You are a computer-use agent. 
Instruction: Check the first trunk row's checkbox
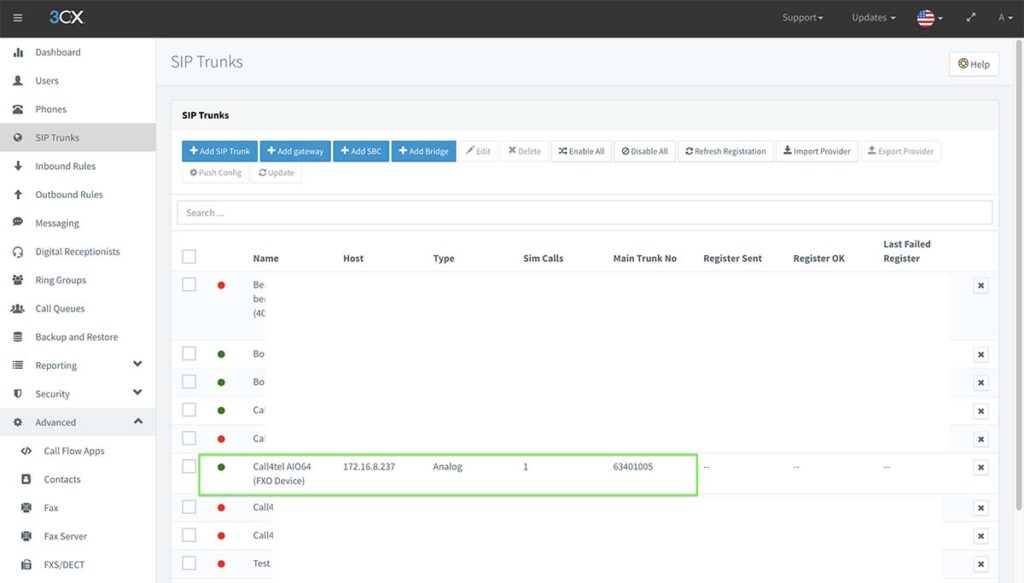189,284
